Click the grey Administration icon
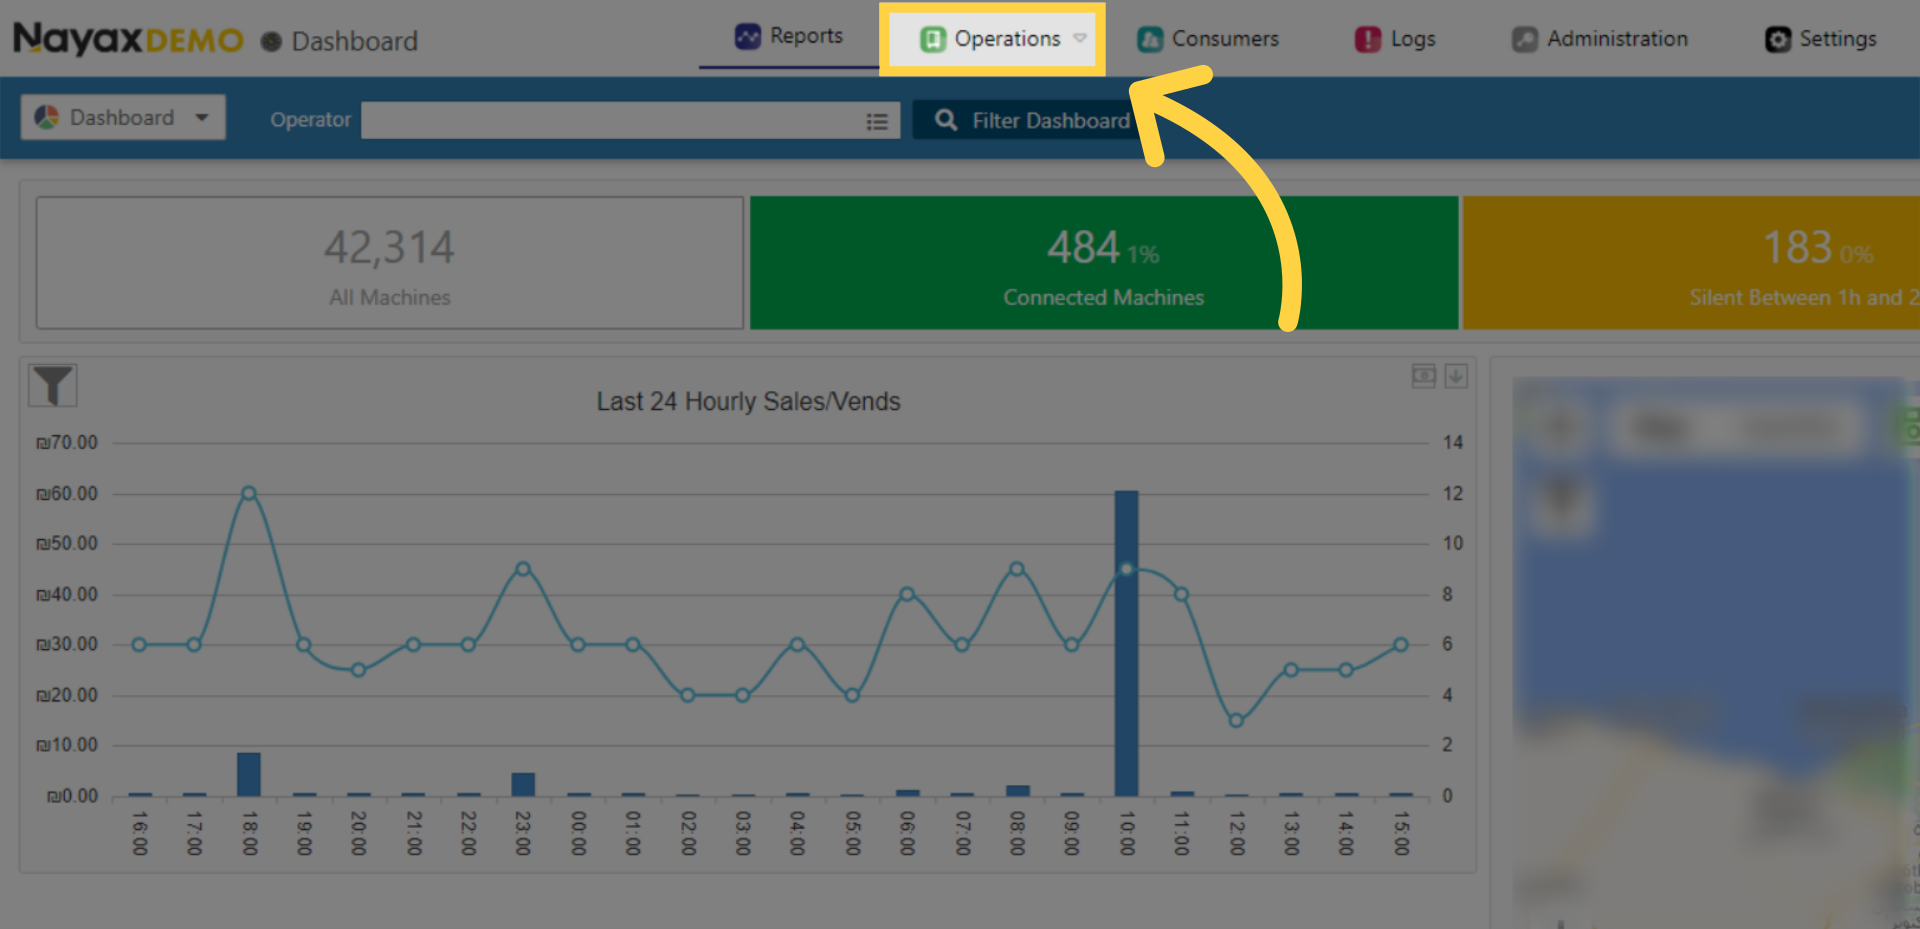Viewport: 1920px width, 929px height. pos(1525,39)
